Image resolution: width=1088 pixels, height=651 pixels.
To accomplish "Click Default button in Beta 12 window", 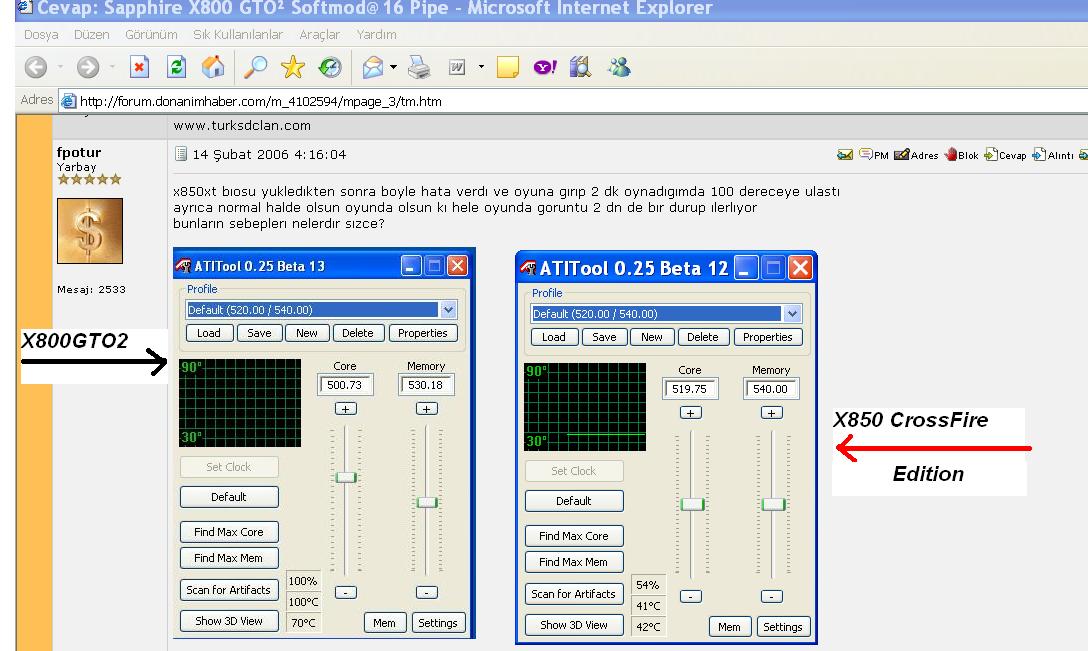I will pos(574,501).
